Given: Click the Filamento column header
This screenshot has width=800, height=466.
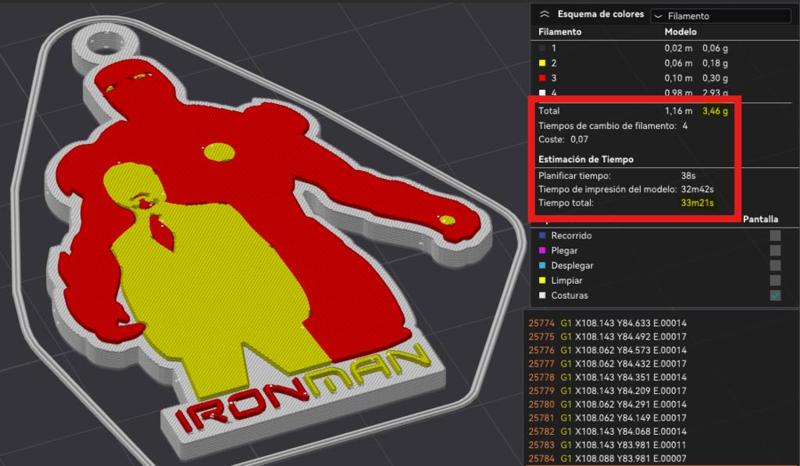Looking at the screenshot, I should [x=560, y=32].
